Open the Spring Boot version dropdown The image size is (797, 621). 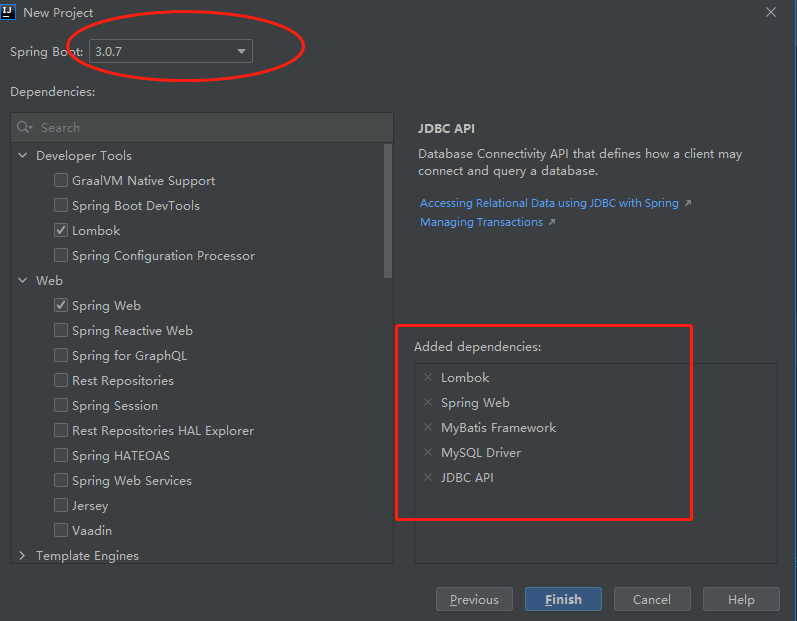pyautogui.click(x=241, y=51)
